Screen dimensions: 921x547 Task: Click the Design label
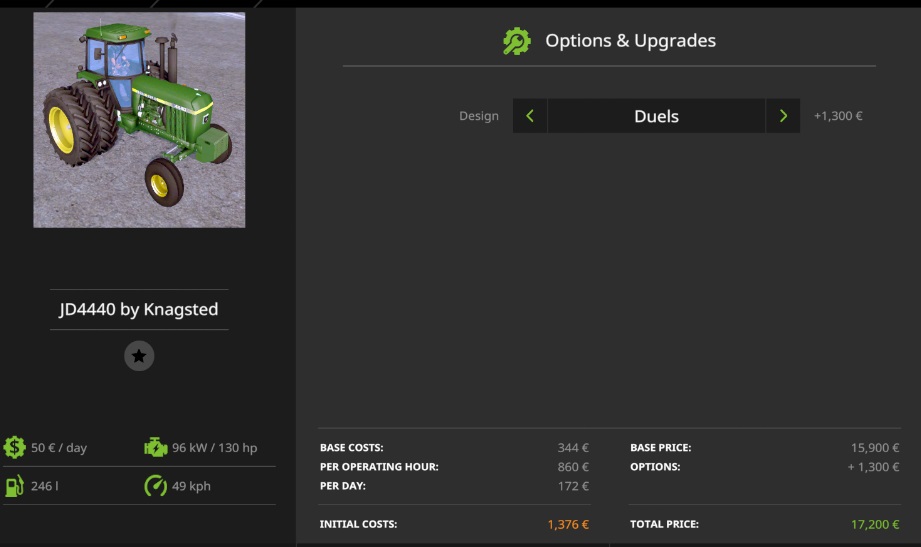pyautogui.click(x=478, y=116)
